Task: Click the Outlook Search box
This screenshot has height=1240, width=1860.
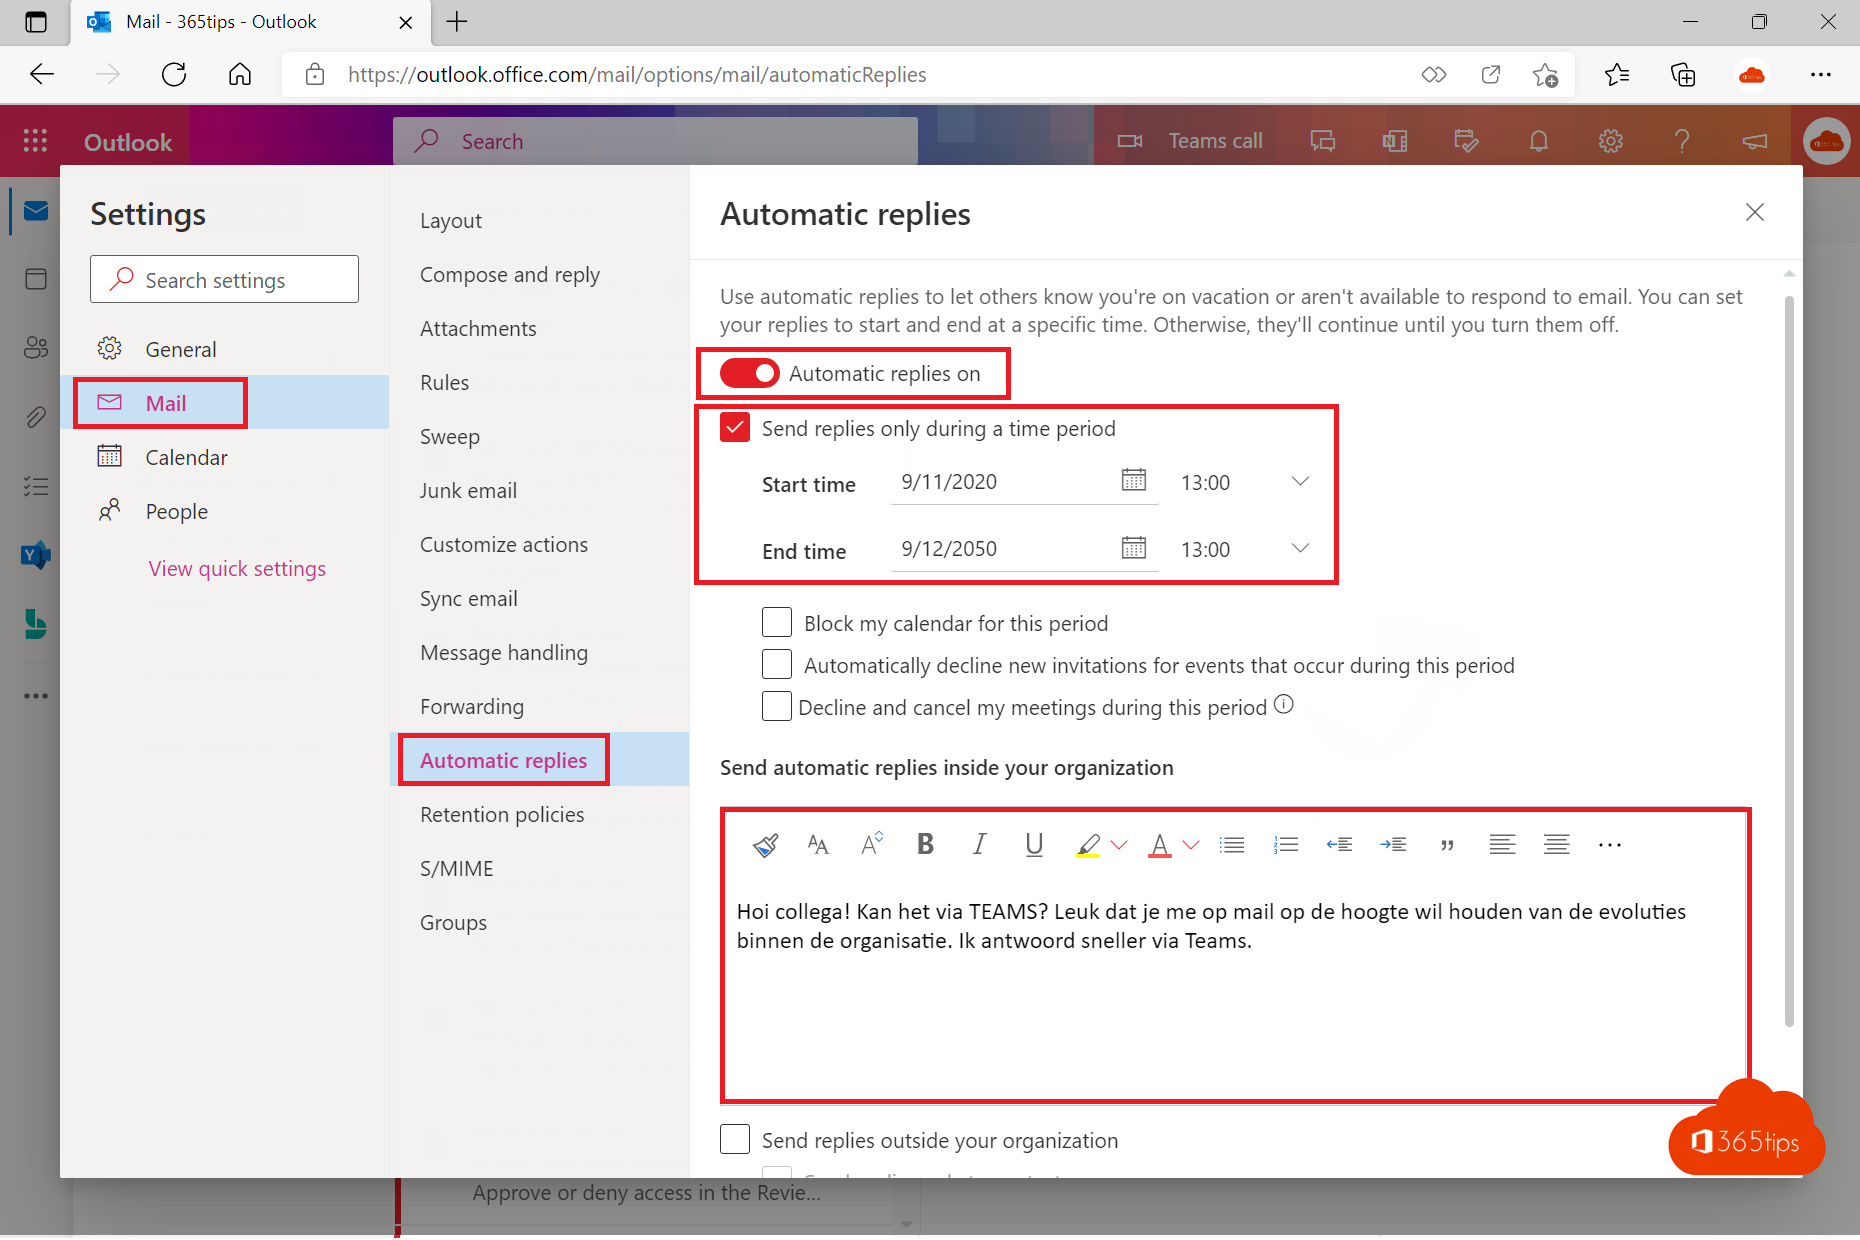Action: click(655, 141)
